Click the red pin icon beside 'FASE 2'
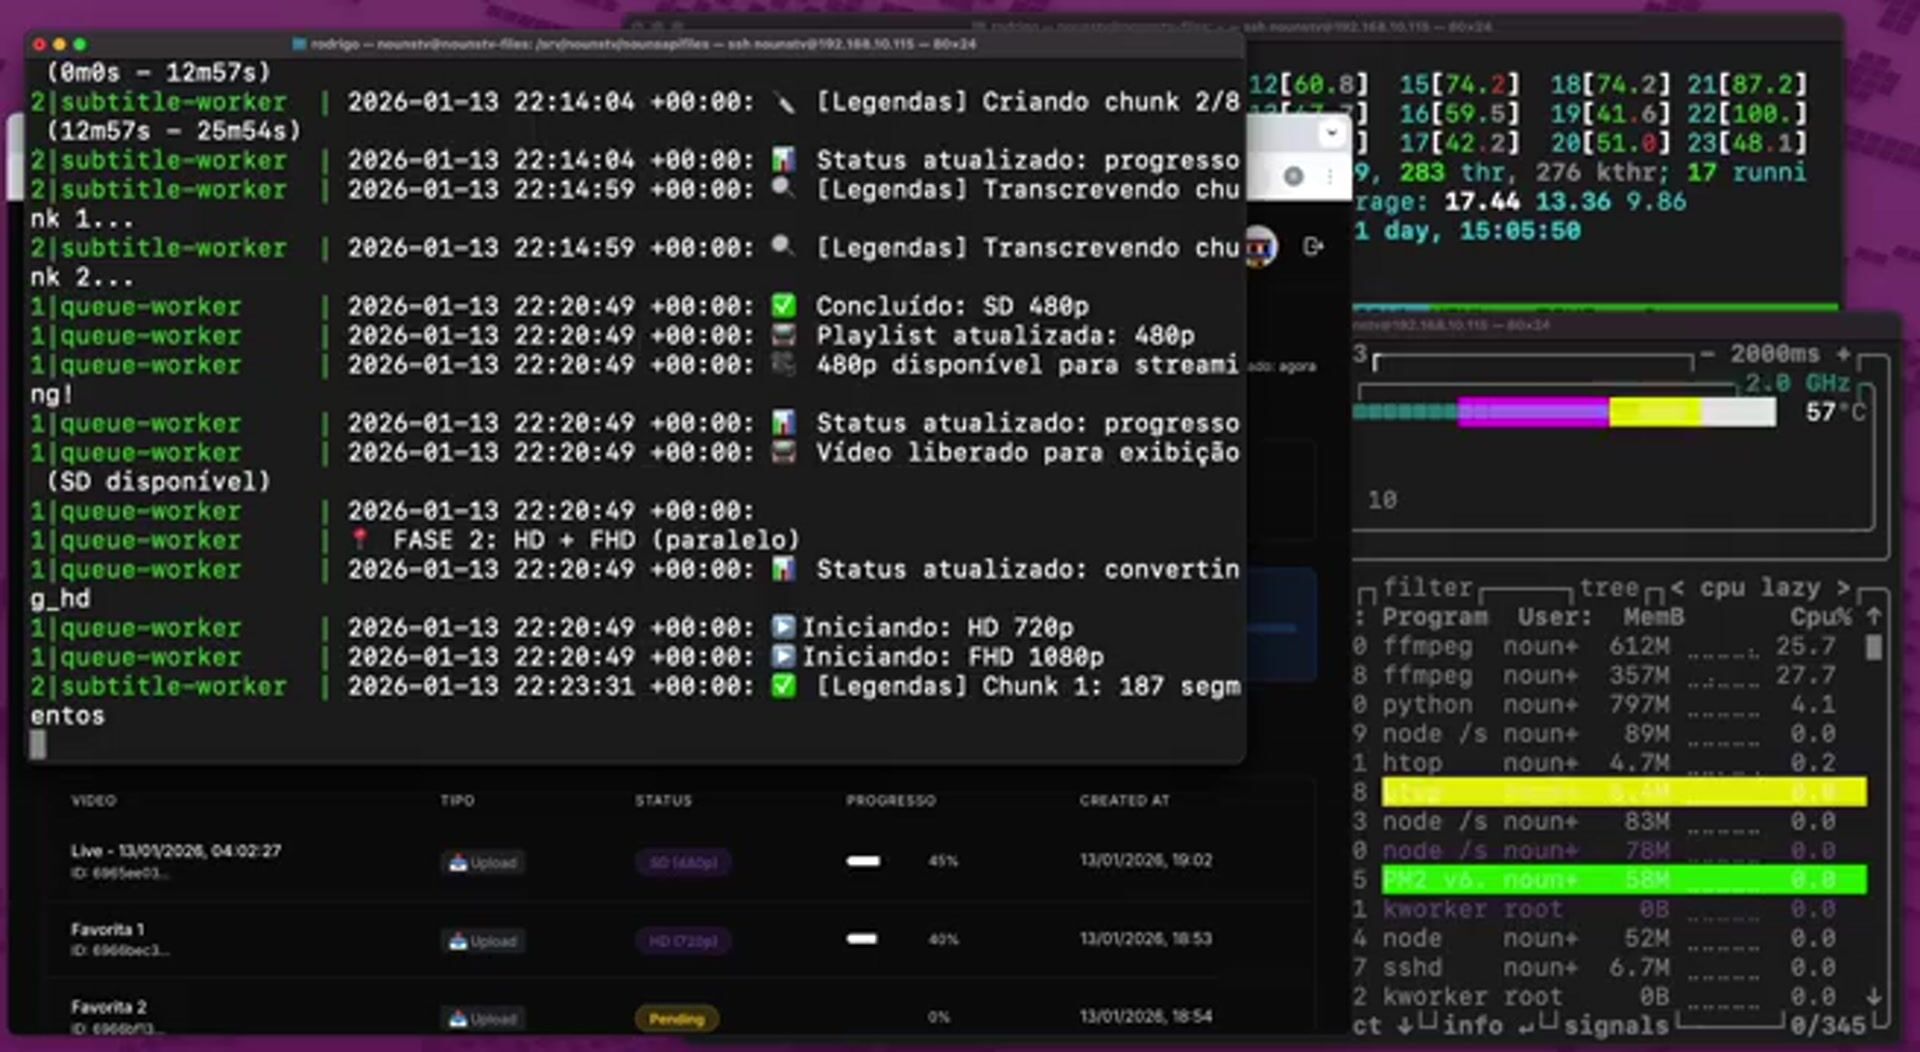 click(361, 540)
